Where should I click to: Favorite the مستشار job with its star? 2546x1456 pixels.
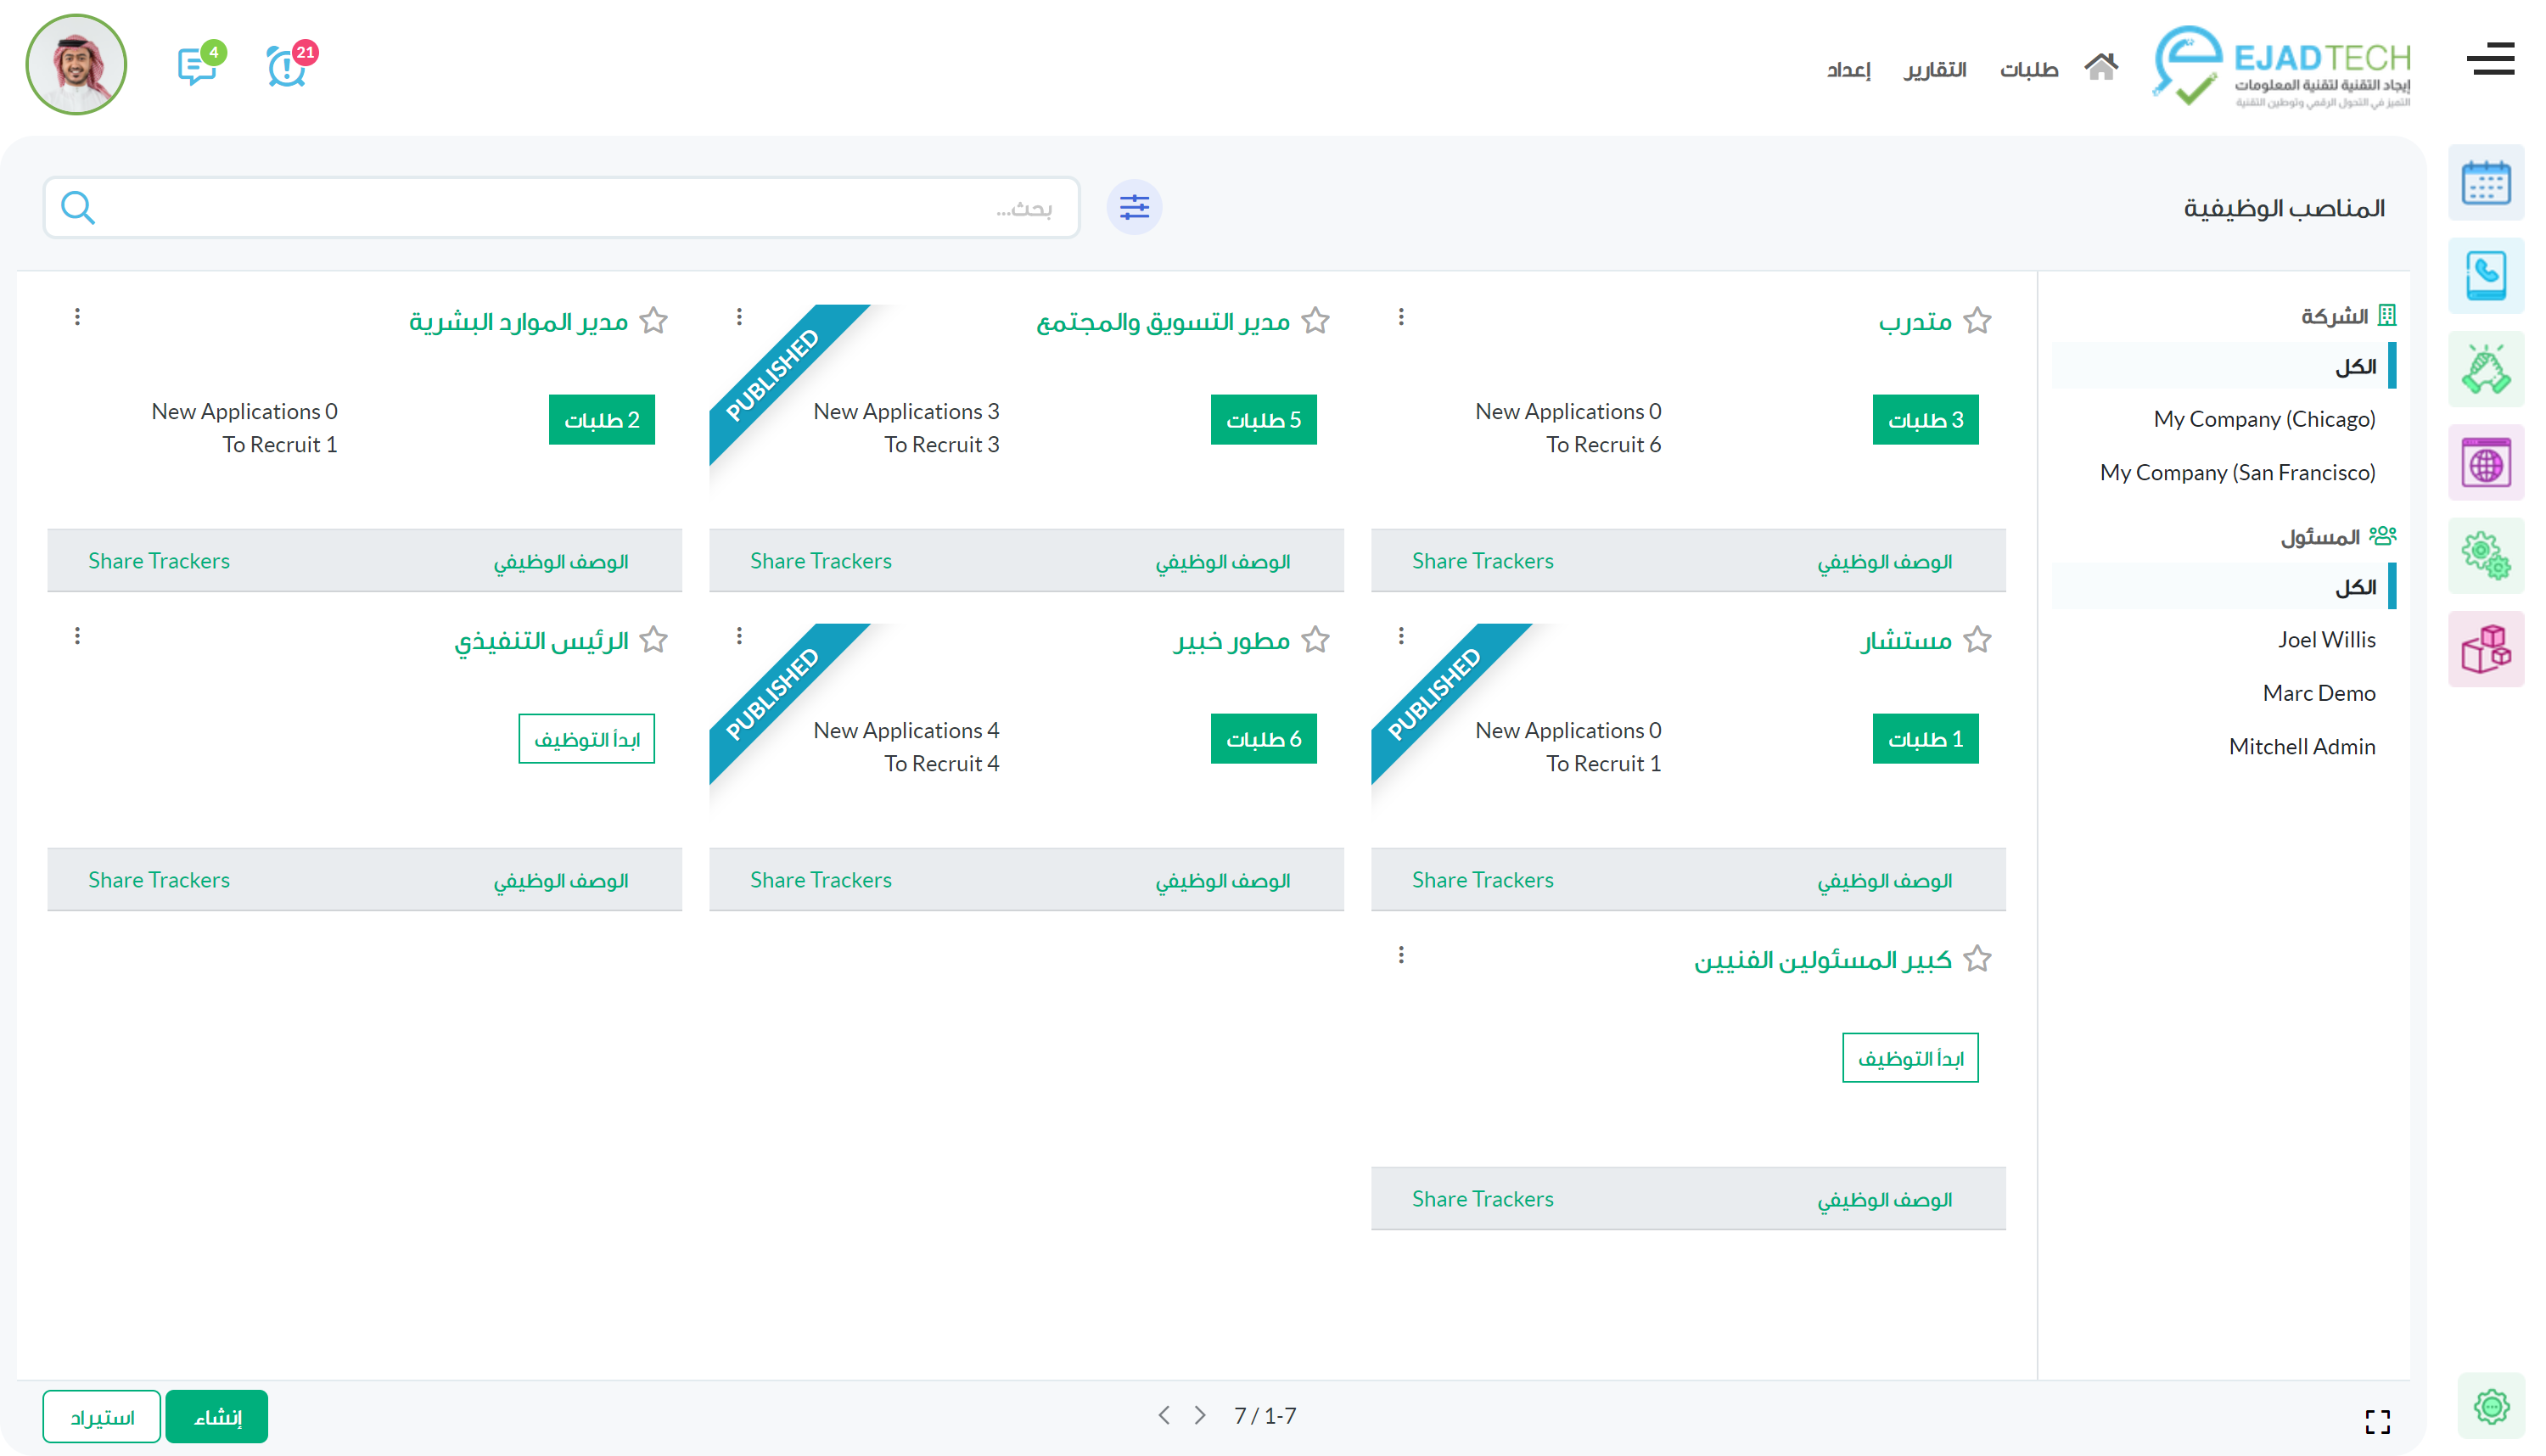1977,640
